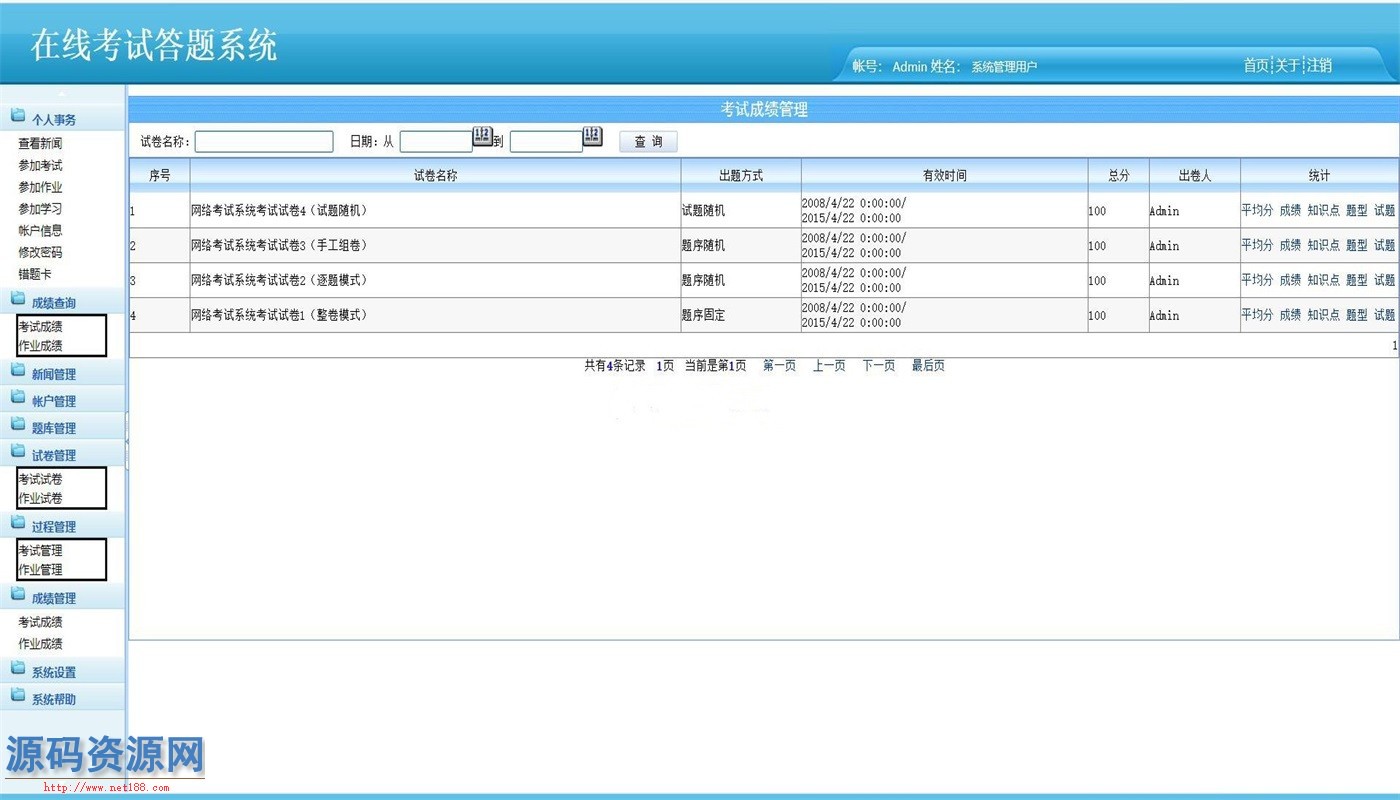Click the end date calendar icon
Image resolution: width=1400 pixels, height=800 pixels.
[x=592, y=136]
